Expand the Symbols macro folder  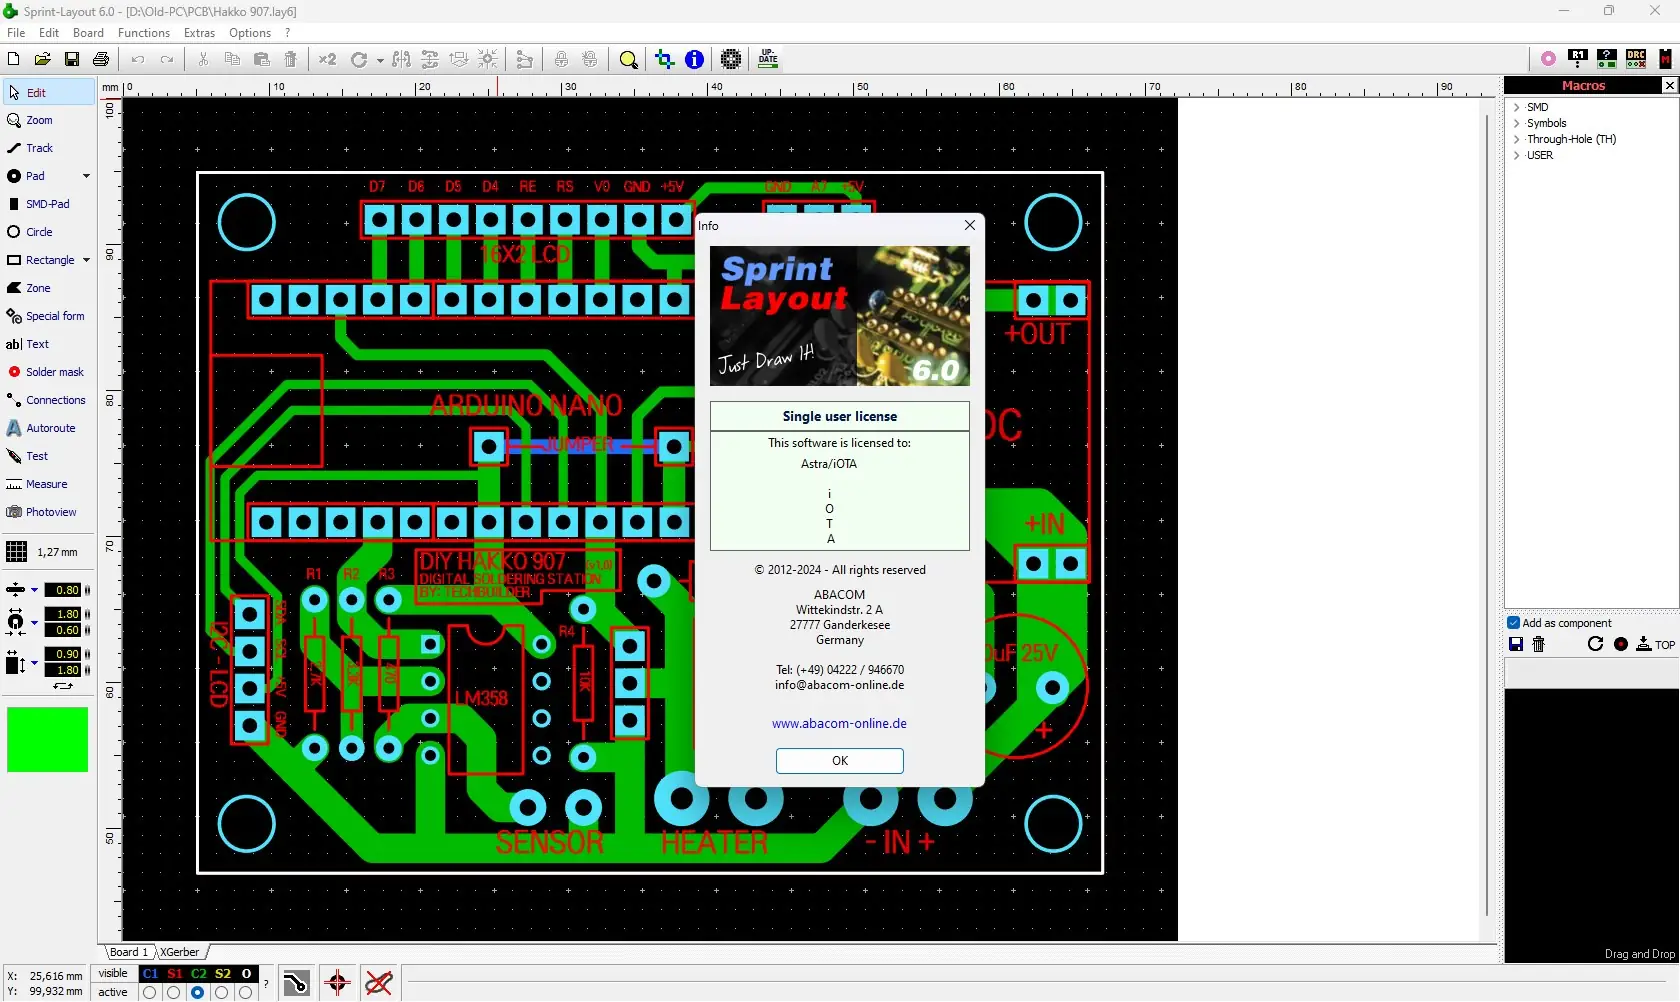pos(1516,124)
